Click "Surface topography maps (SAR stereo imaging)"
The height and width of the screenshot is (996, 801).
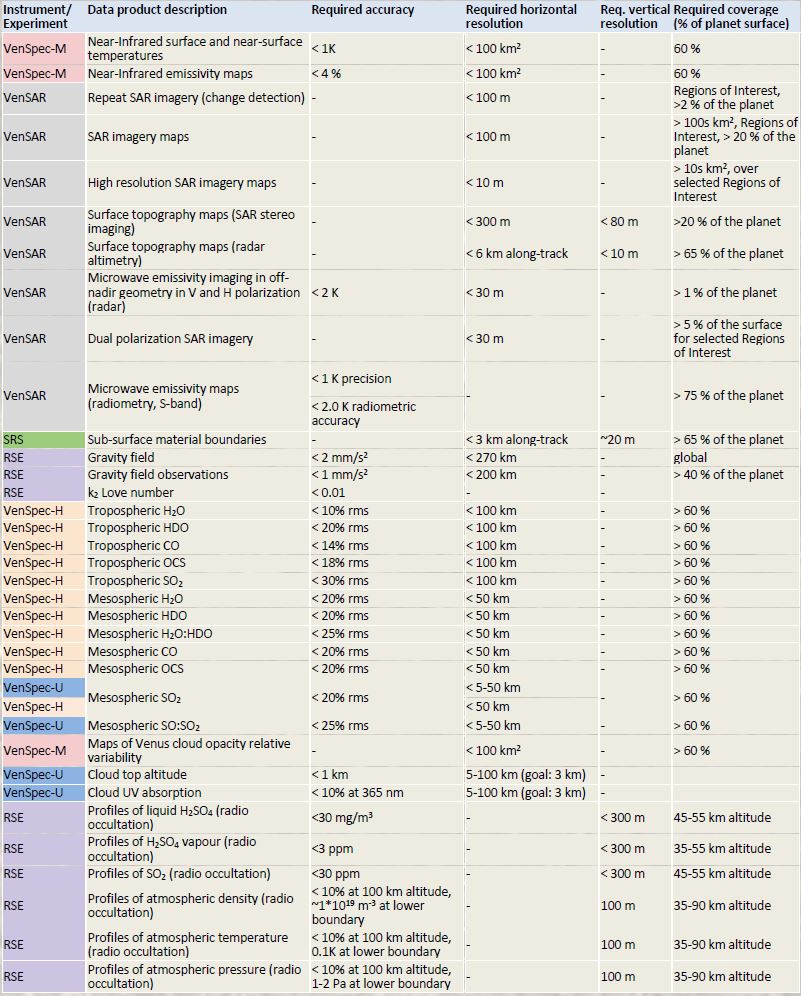191,222
